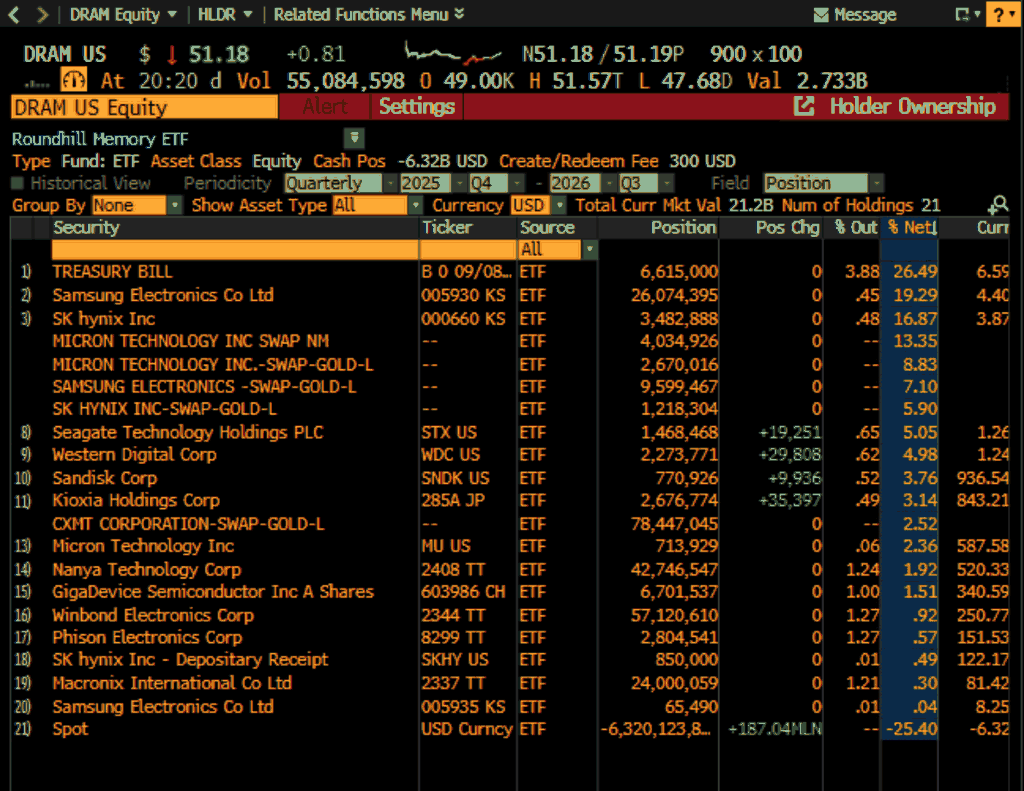
Task: Select Seagate Technology Holdings PLC row
Action: tap(509, 432)
